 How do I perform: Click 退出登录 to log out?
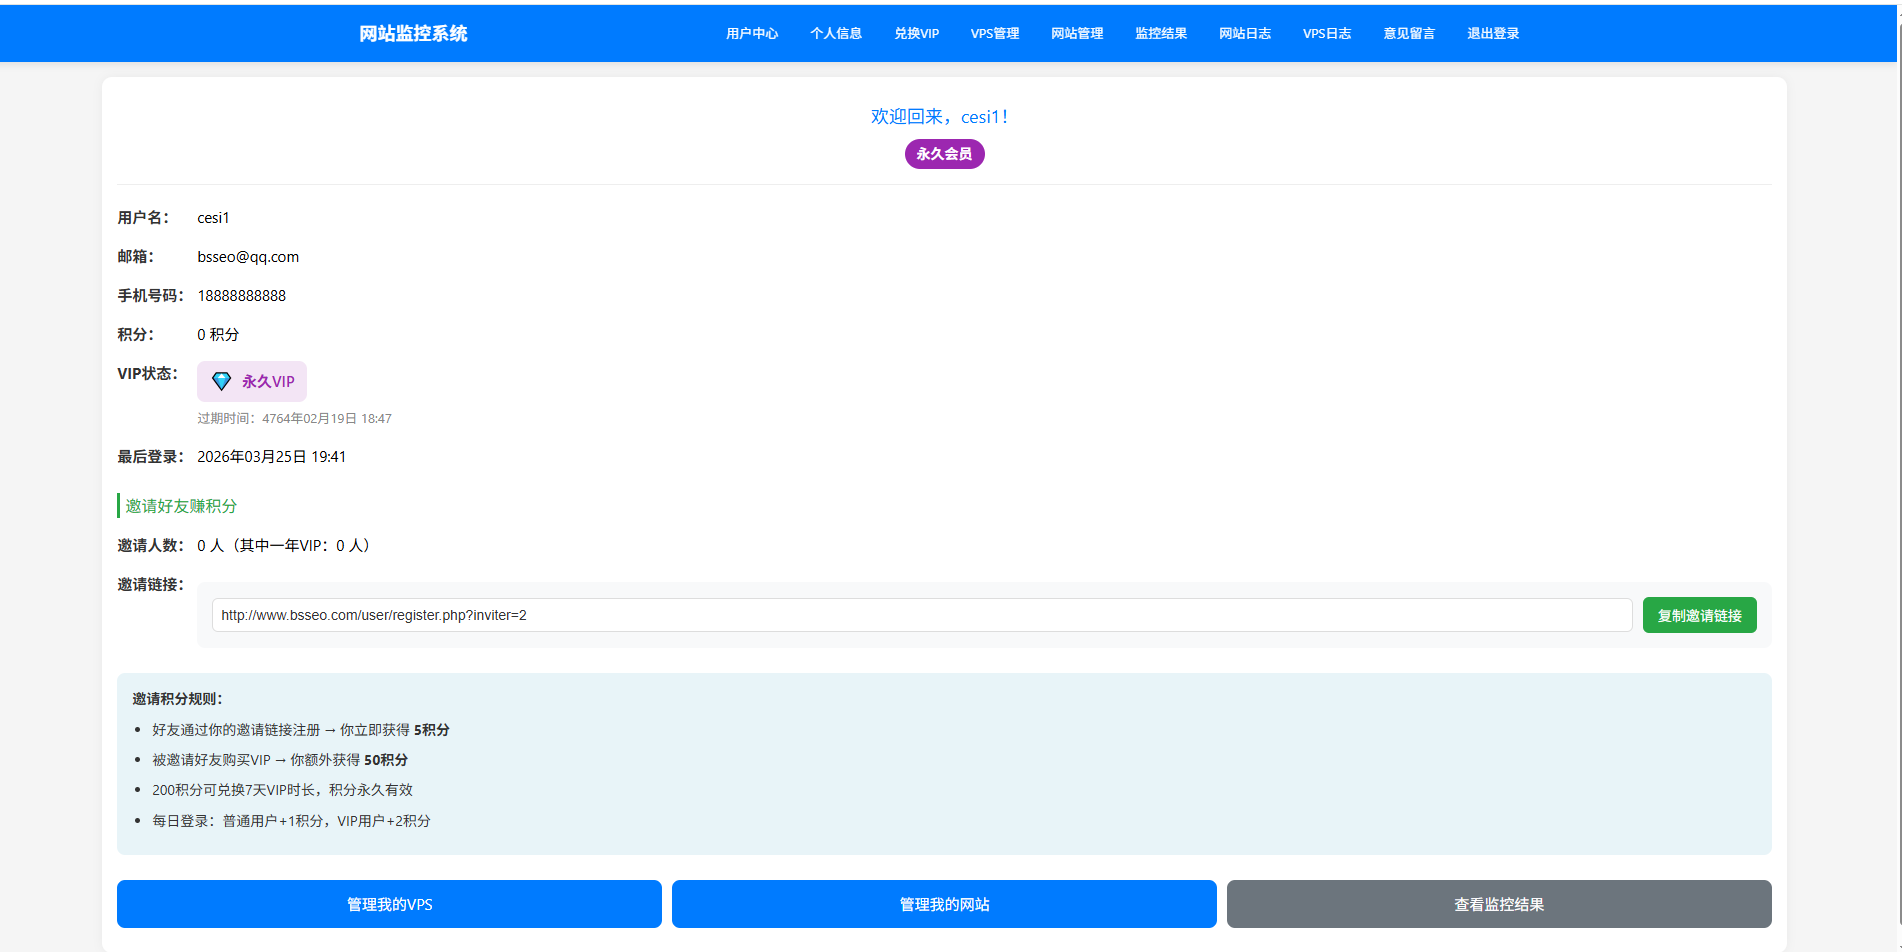tap(1492, 33)
